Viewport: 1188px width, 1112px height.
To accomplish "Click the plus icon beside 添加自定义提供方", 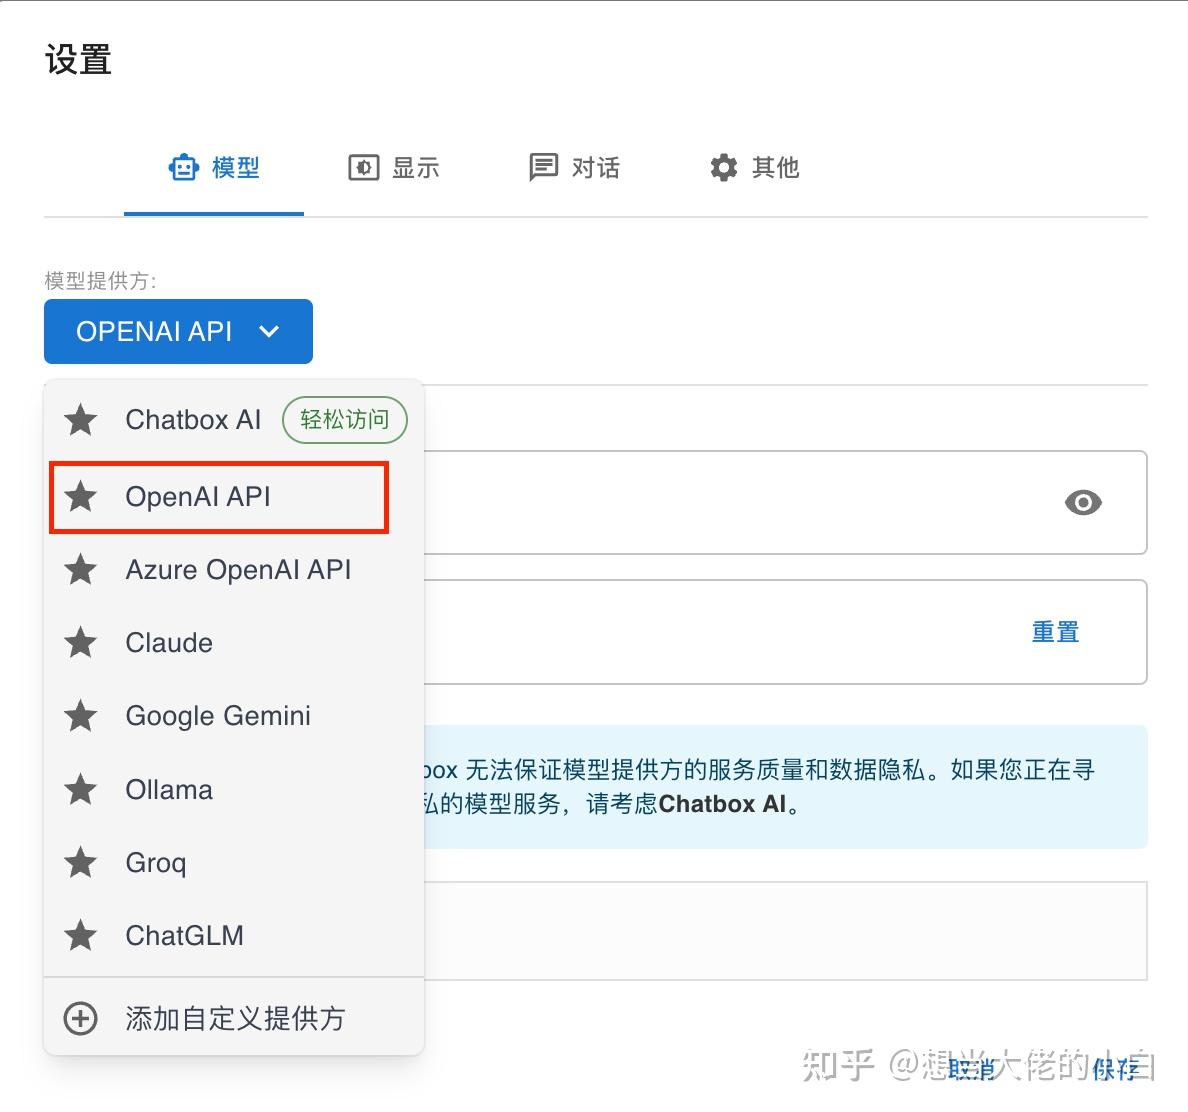I will coord(79,1018).
